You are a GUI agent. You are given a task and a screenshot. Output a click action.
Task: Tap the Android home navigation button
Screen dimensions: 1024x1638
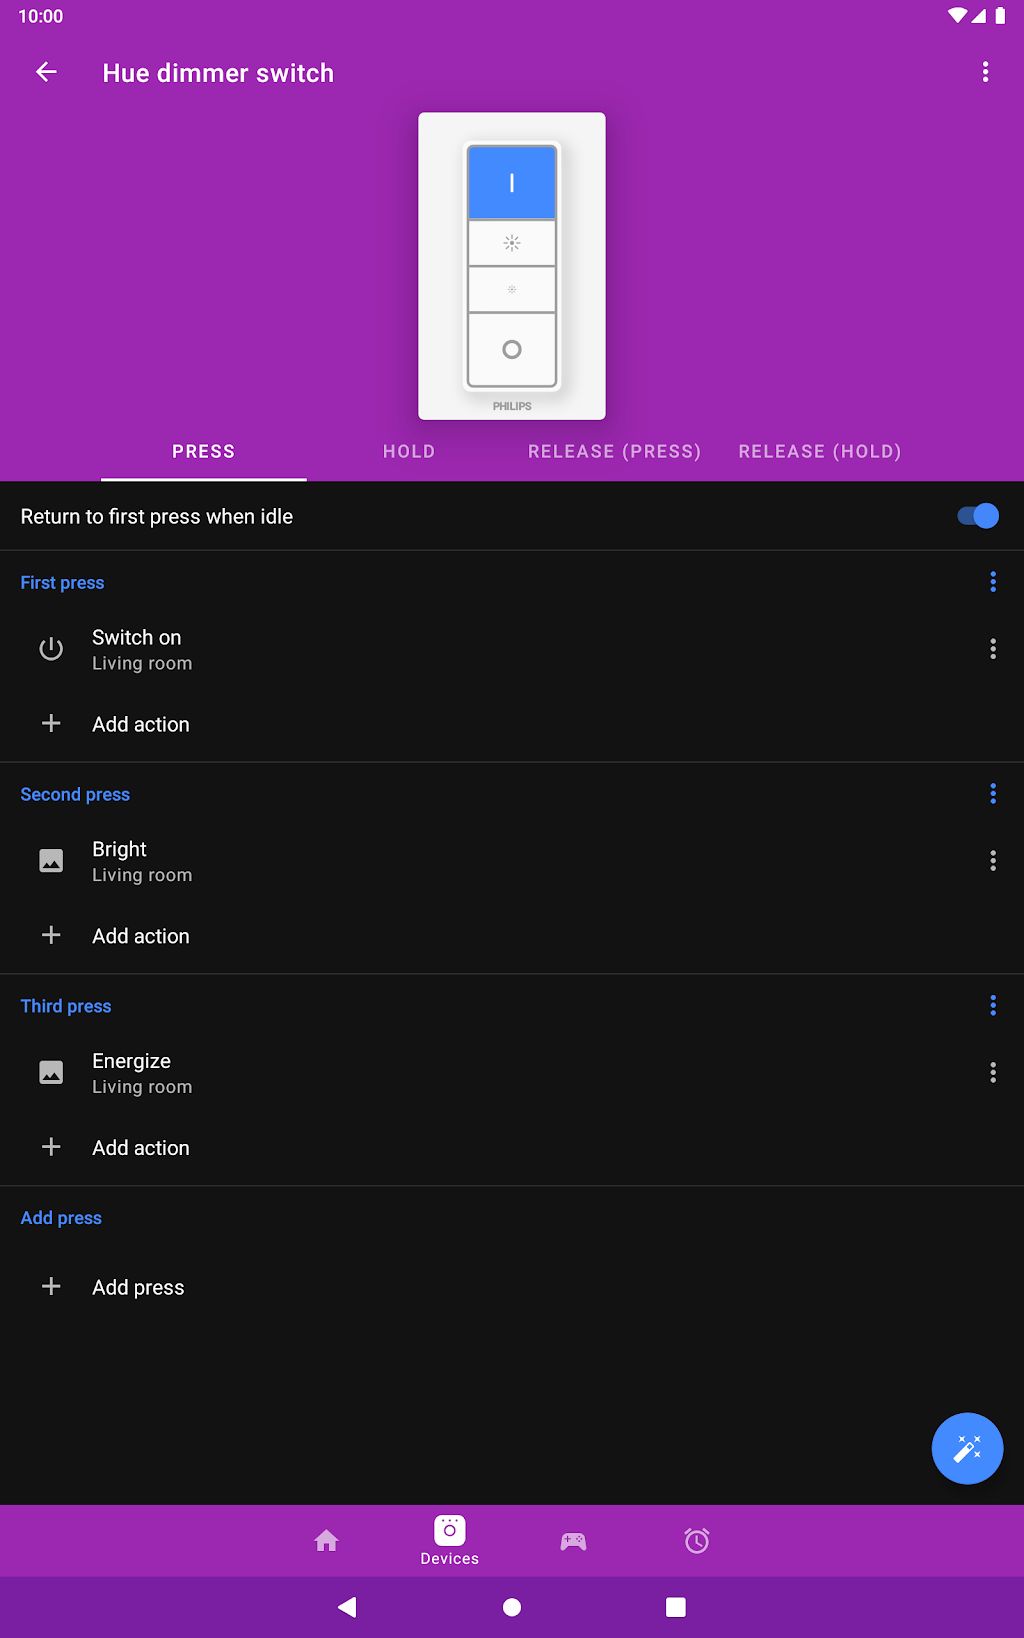tap(512, 1607)
